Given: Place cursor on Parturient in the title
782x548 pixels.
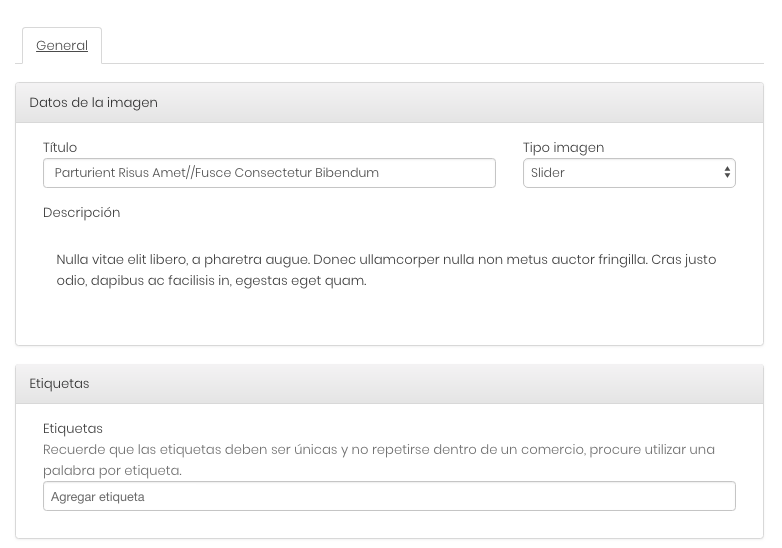Looking at the screenshot, I should 85,173.
